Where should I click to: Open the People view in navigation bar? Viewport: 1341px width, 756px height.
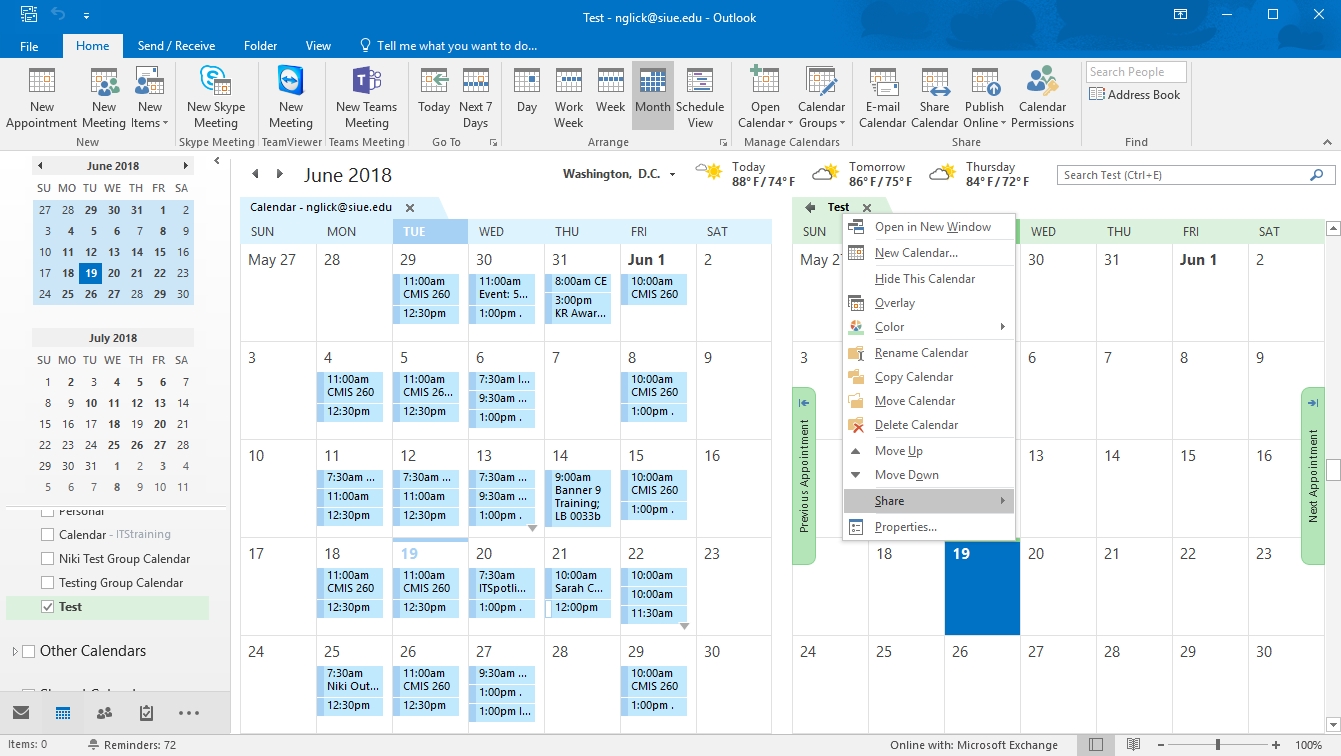[104, 713]
